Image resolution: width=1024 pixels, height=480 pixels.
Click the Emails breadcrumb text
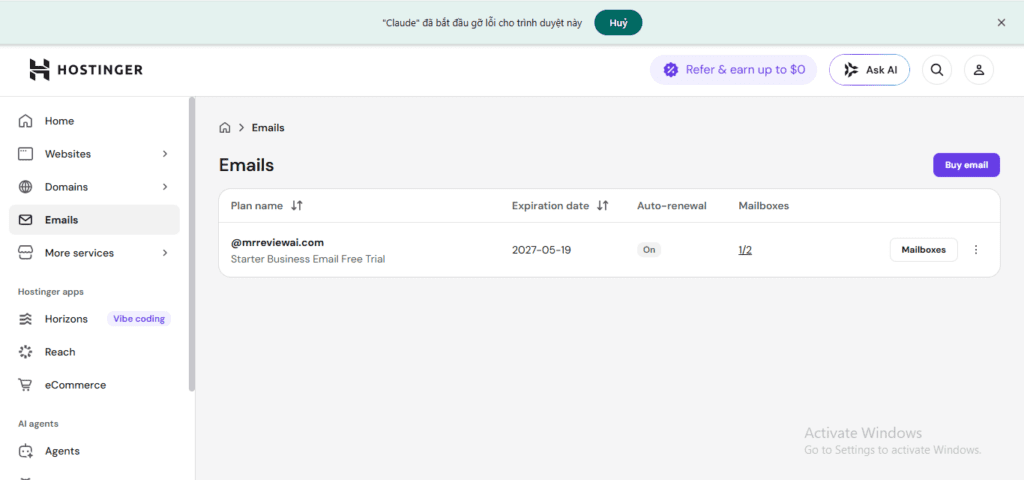(268, 127)
